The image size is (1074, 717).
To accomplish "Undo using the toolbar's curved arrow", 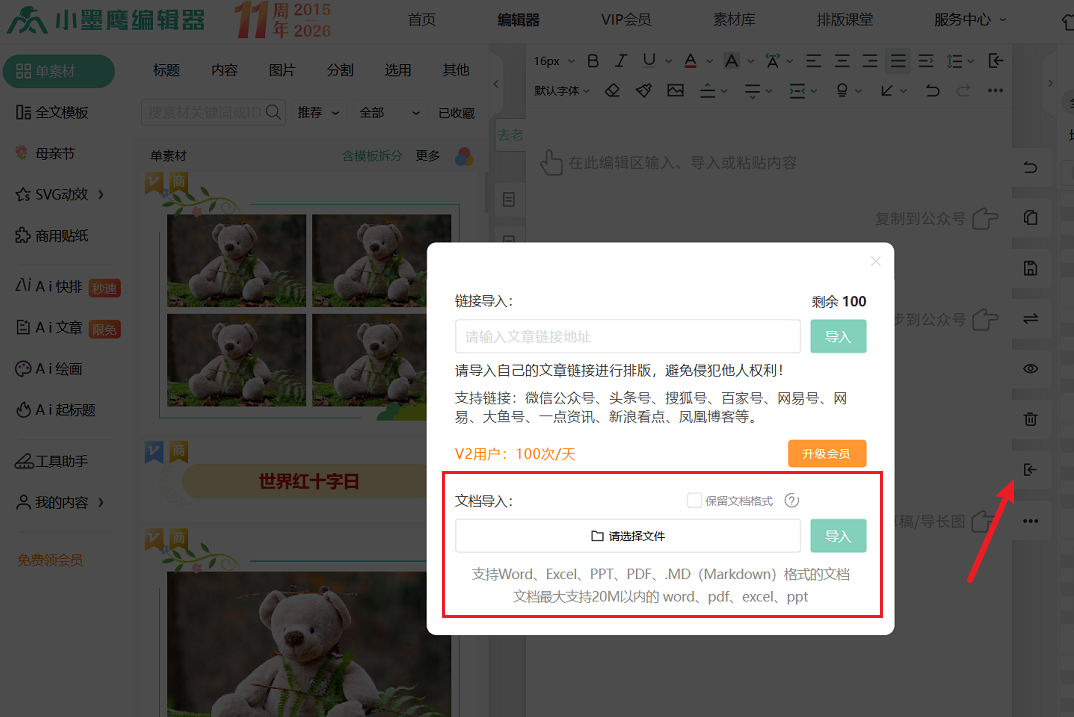I will [x=932, y=90].
